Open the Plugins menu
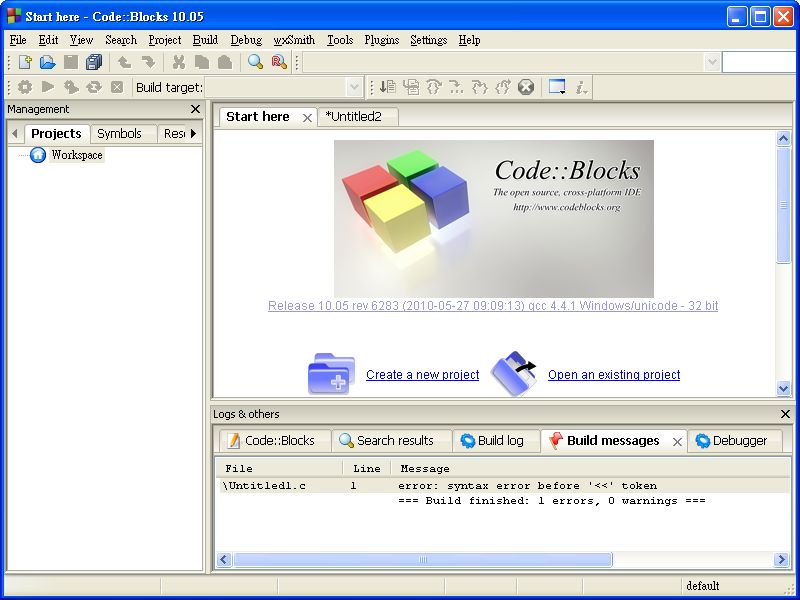 (x=382, y=40)
